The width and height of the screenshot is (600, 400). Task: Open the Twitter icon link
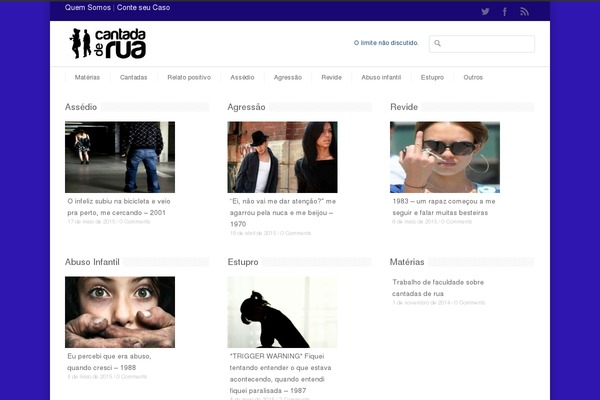click(485, 11)
